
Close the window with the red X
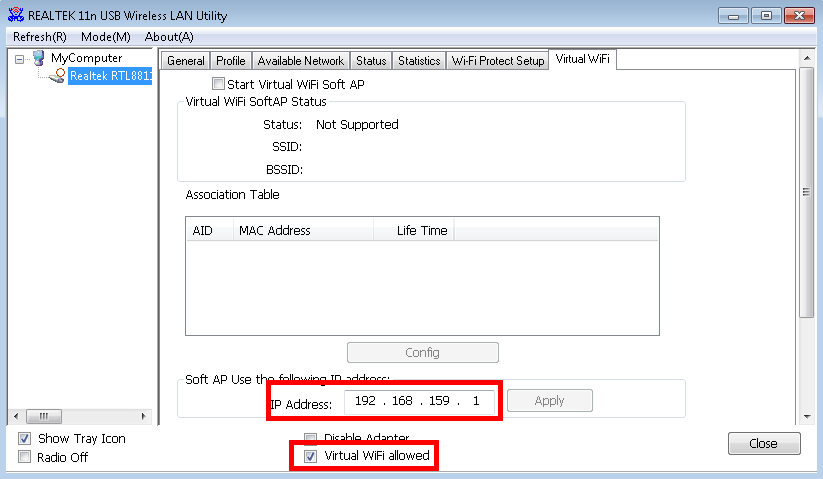[x=799, y=16]
